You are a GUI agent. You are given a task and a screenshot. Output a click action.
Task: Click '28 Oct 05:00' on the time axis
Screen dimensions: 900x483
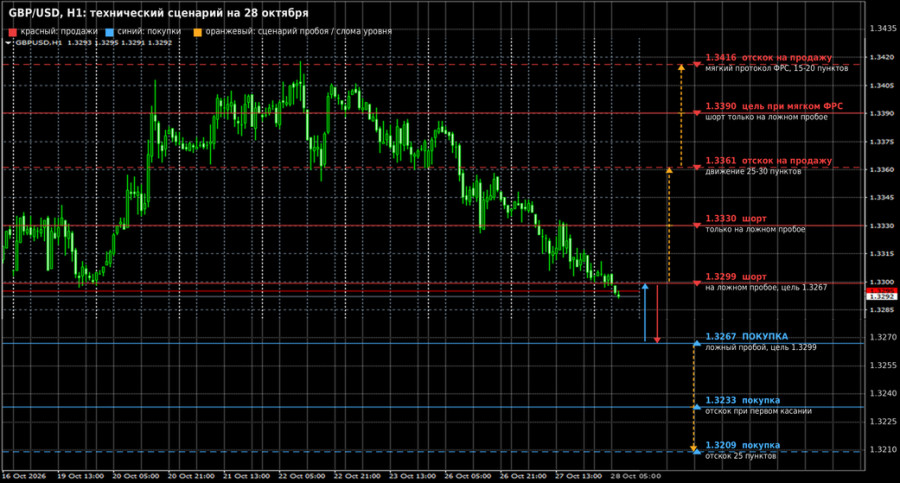635,476
